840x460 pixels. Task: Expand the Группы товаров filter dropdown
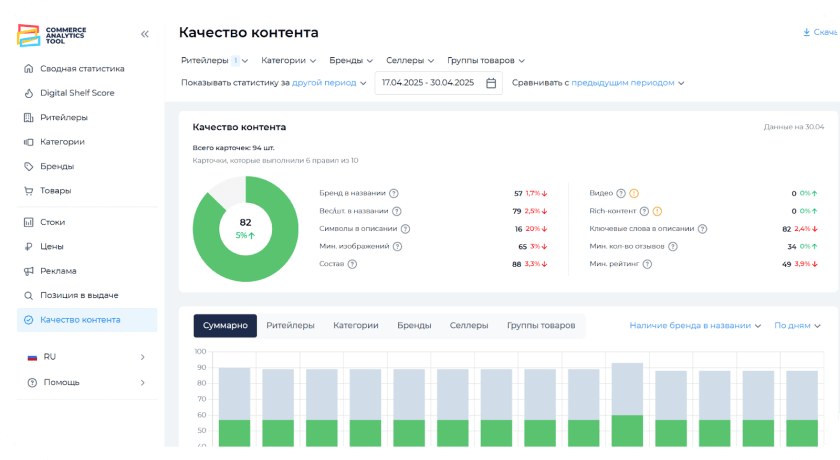point(486,61)
